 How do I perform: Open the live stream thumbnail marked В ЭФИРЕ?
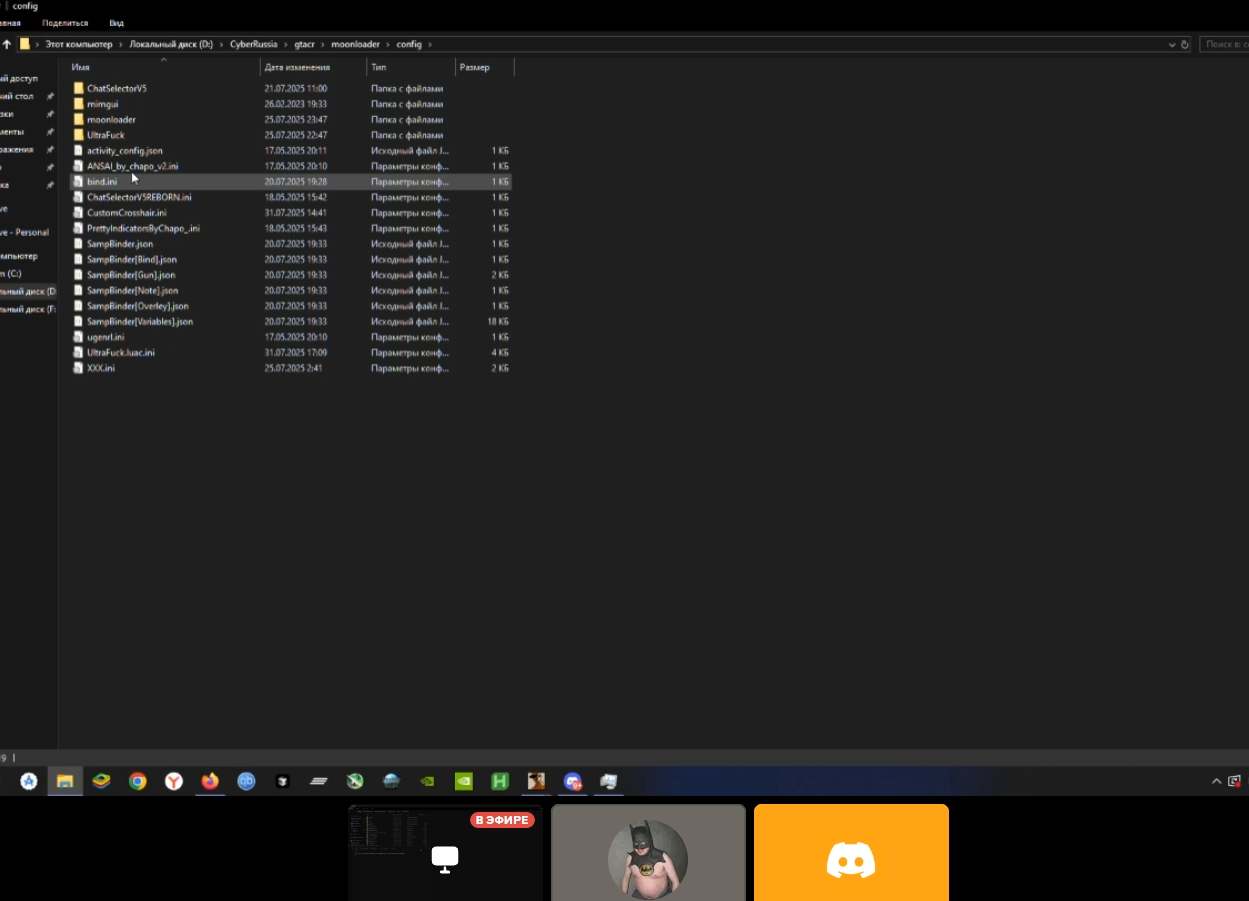(445, 853)
